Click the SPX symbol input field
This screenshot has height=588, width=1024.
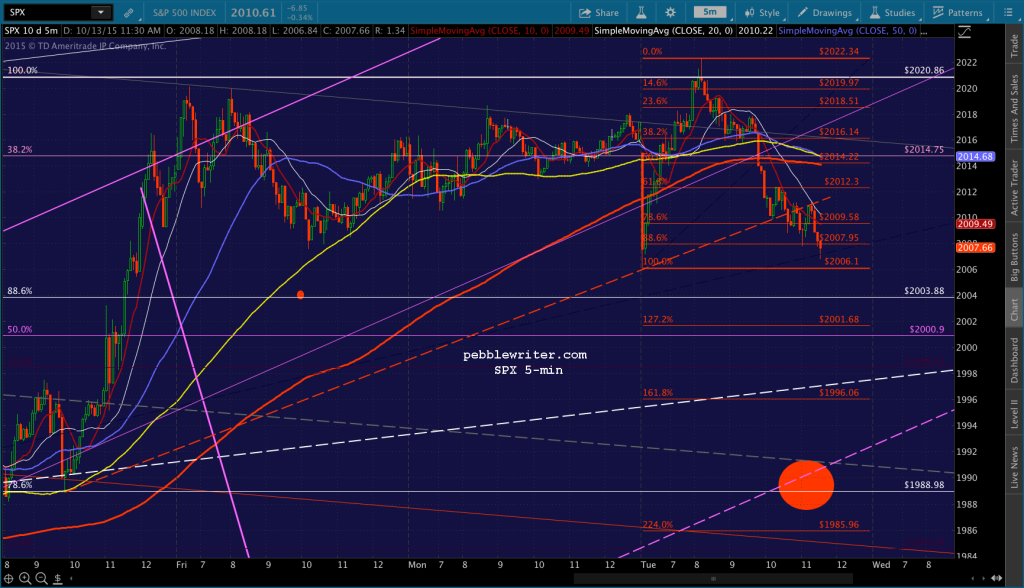coord(47,12)
